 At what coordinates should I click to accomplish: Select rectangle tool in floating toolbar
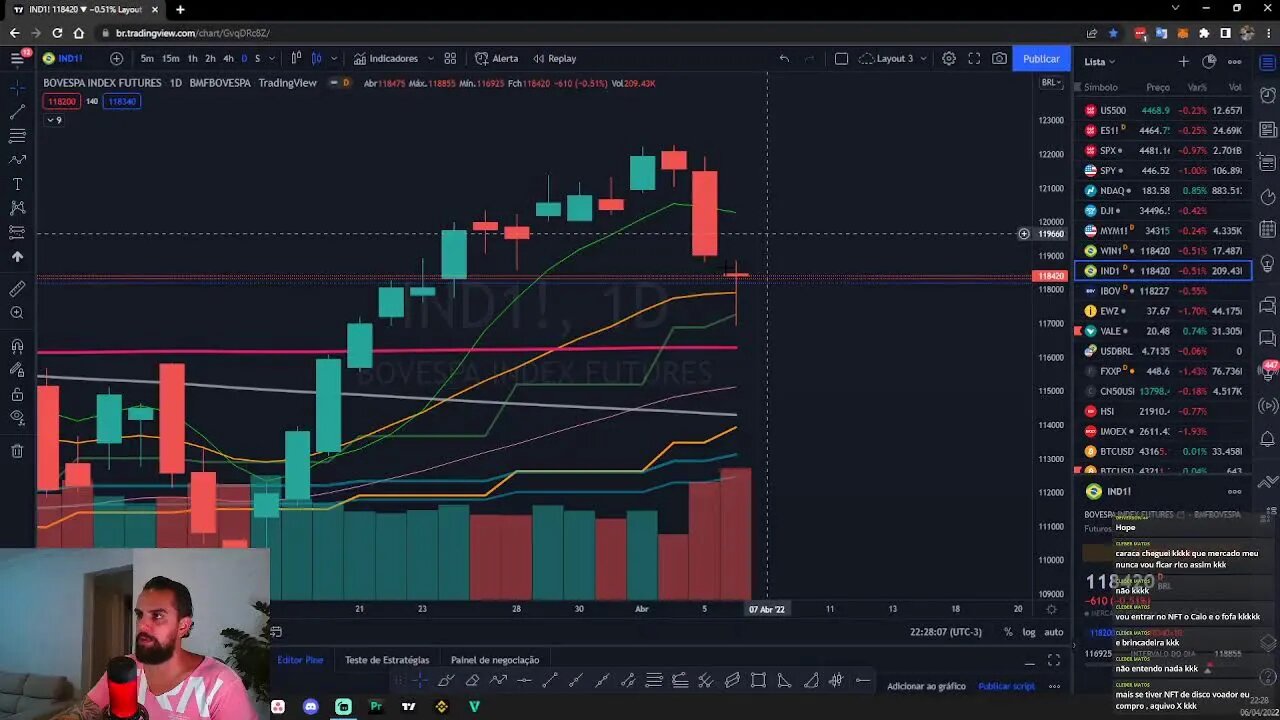[758, 681]
